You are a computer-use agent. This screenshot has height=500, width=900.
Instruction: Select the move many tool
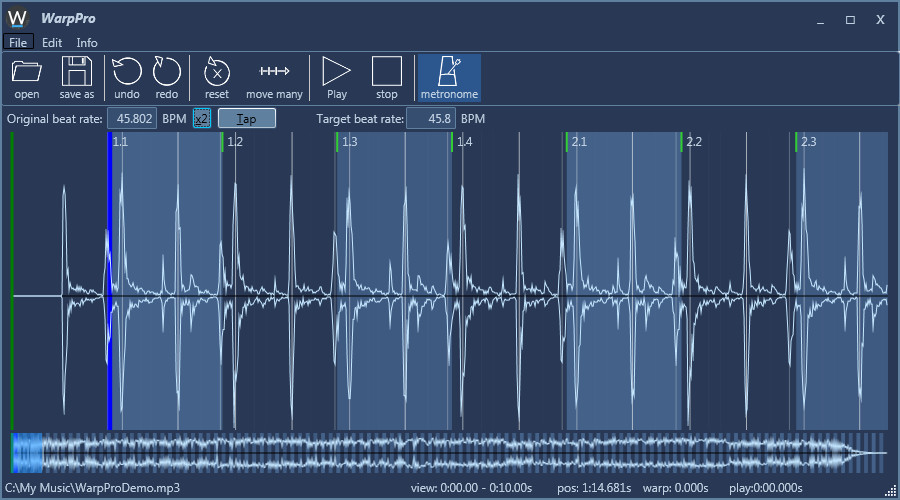click(274, 77)
